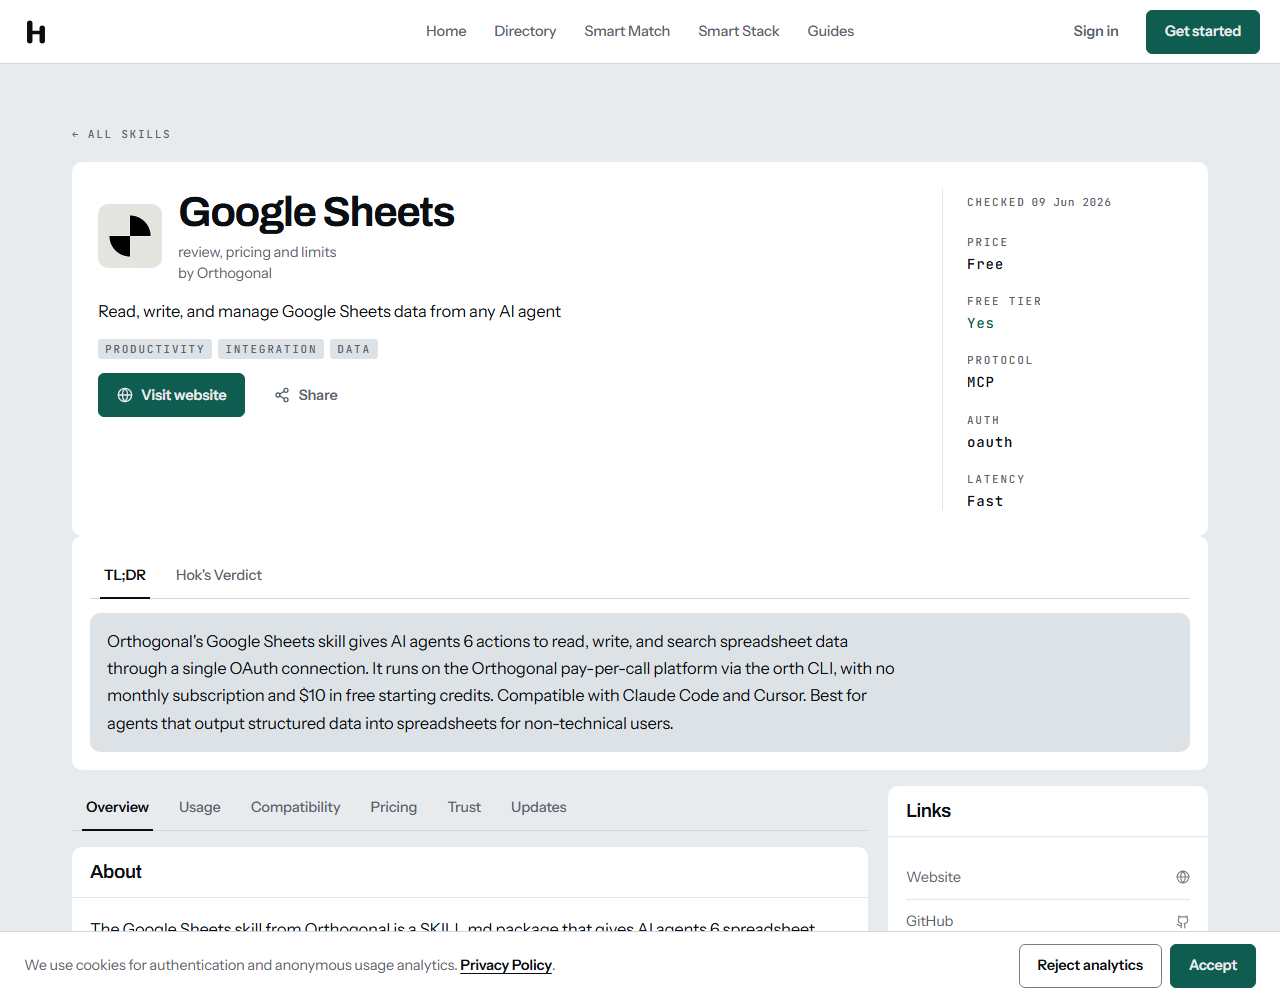The image size is (1280, 1000).
Task: Click the 'Yes' free tier value
Action: pyautogui.click(x=980, y=323)
